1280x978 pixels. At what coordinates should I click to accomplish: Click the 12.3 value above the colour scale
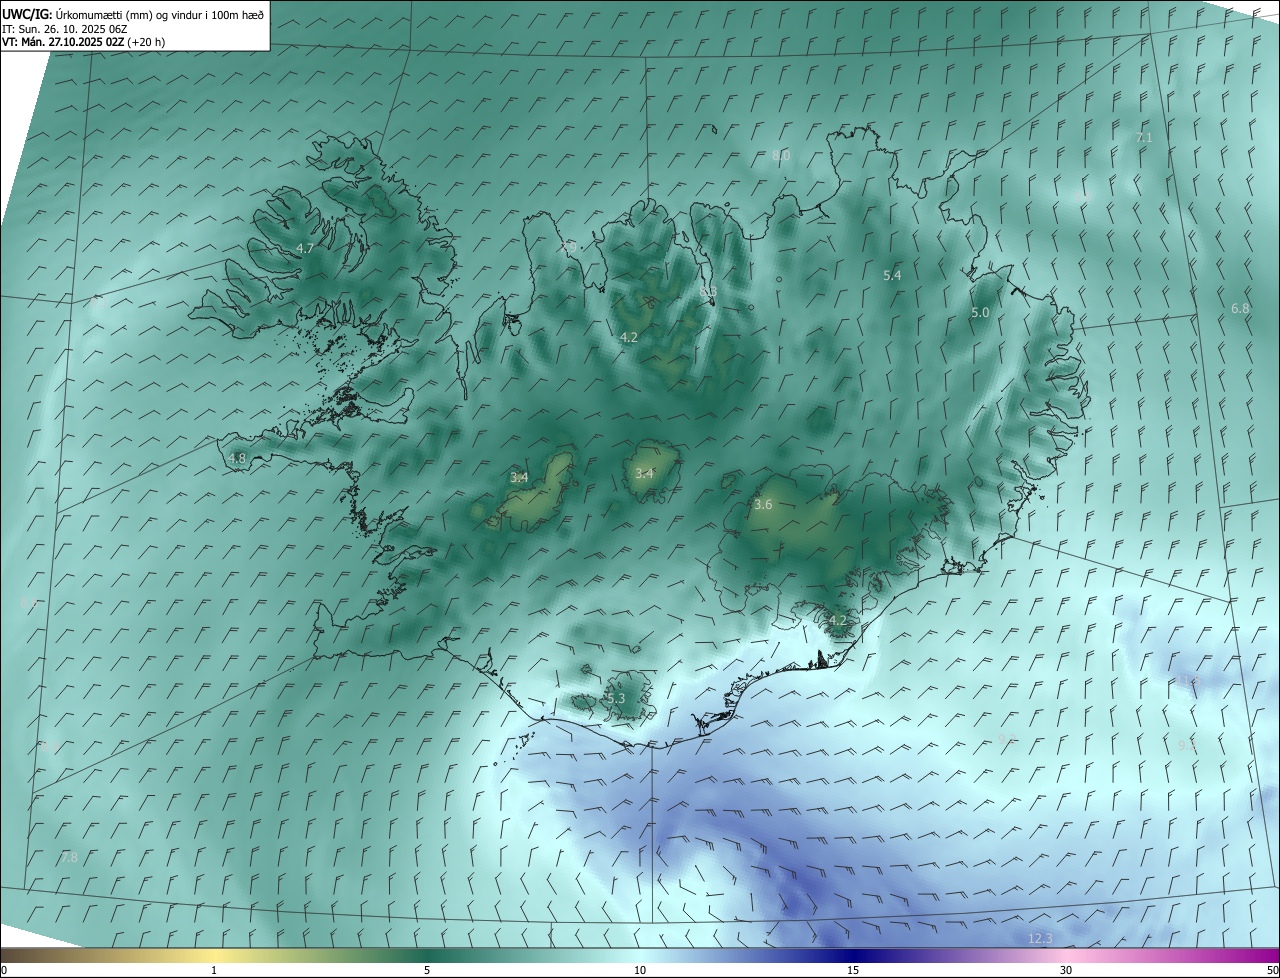[x=1040, y=938]
